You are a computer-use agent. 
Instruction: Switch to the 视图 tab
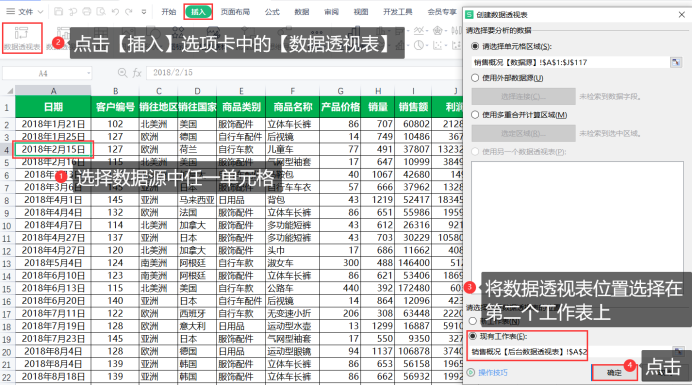coord(361,12)
